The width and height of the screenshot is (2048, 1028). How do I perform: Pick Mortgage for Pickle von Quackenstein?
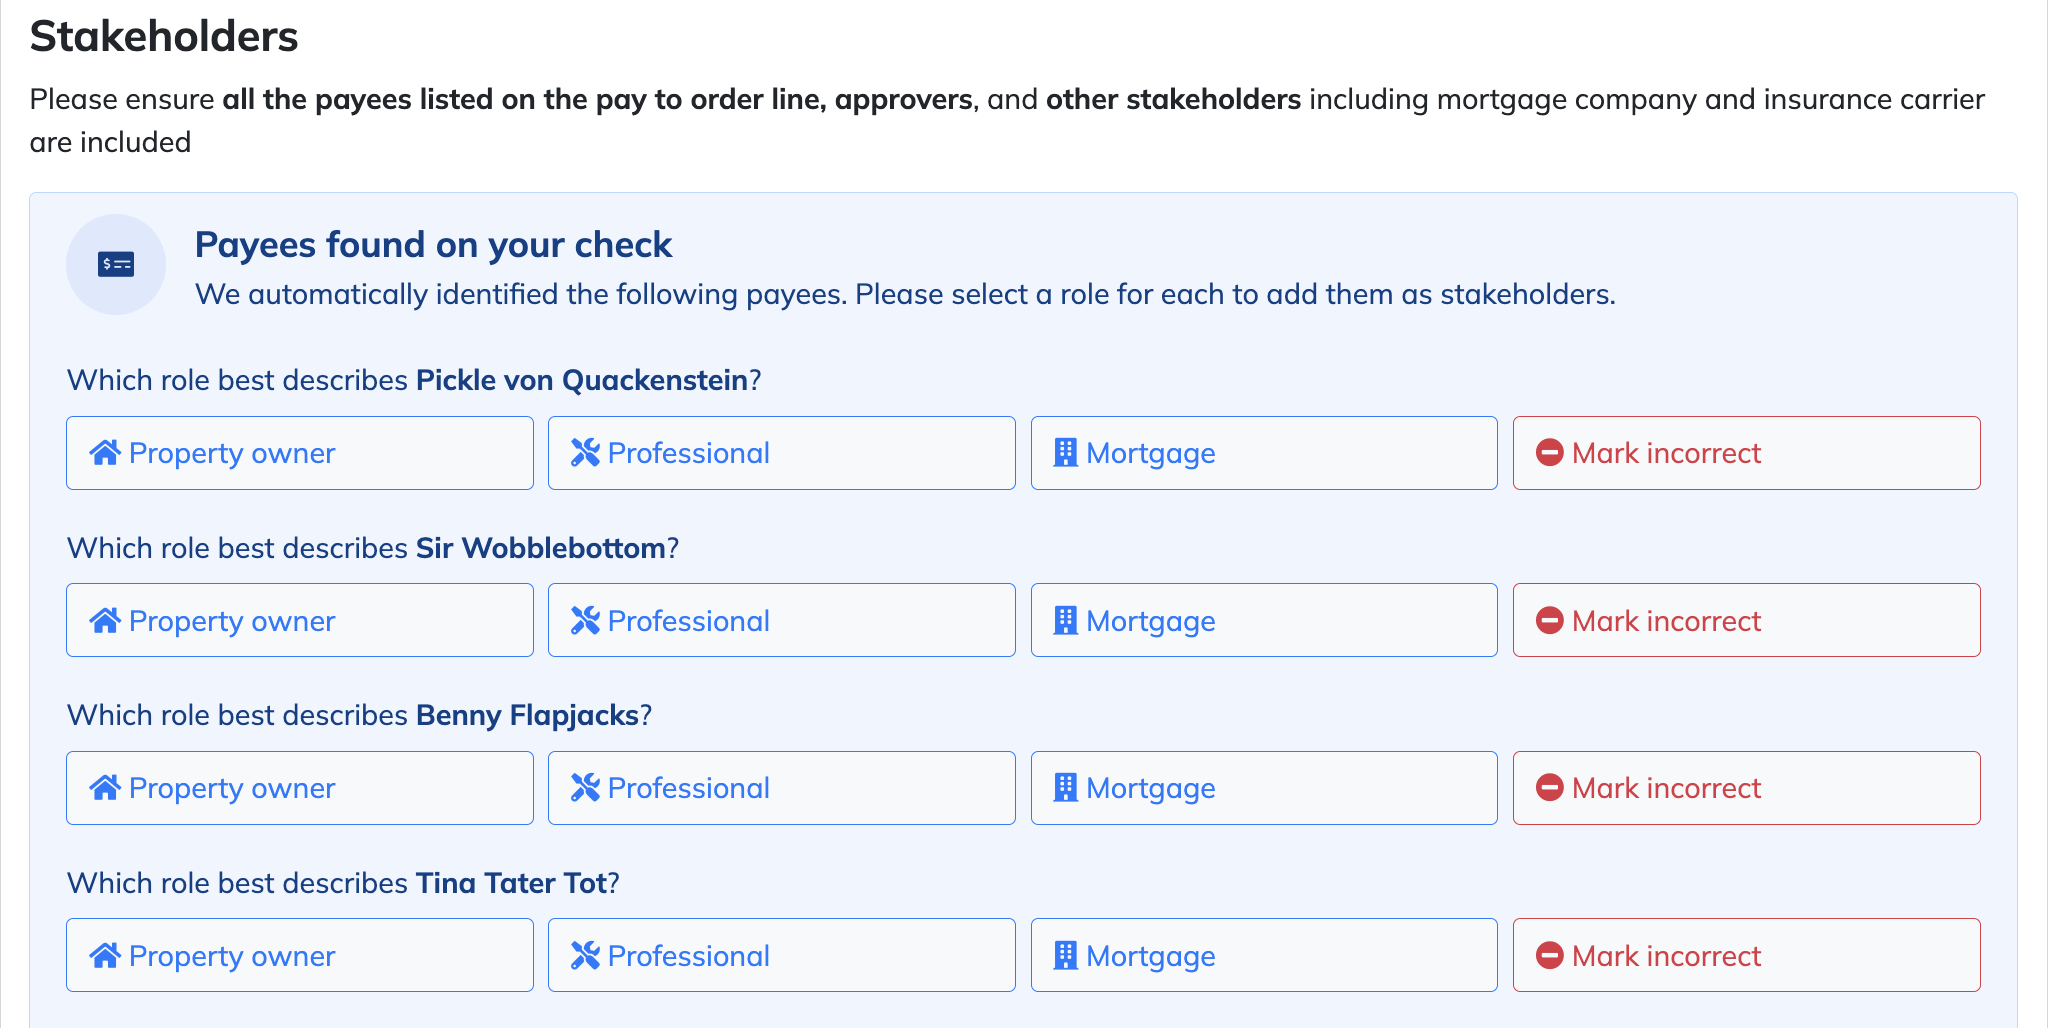pos(1264,453)
